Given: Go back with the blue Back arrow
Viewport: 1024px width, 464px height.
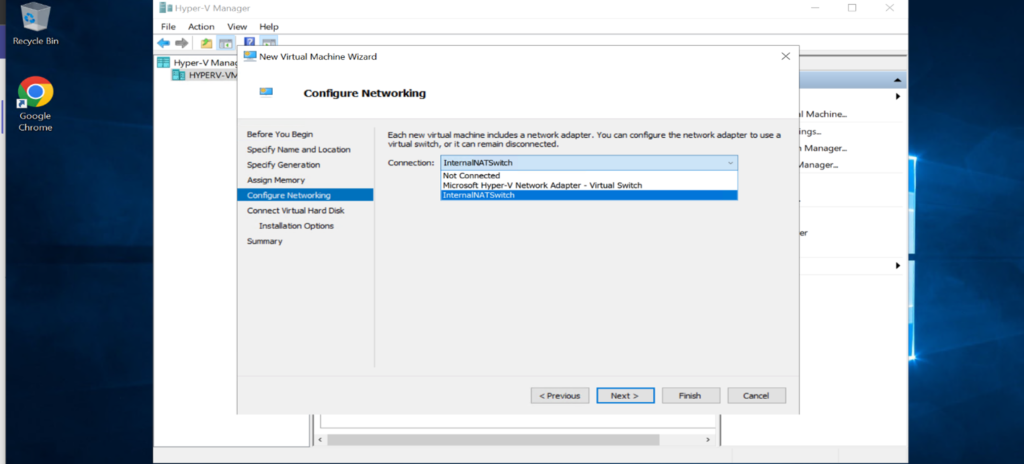Looking at the screenshot, I should (x=164, y=43).
